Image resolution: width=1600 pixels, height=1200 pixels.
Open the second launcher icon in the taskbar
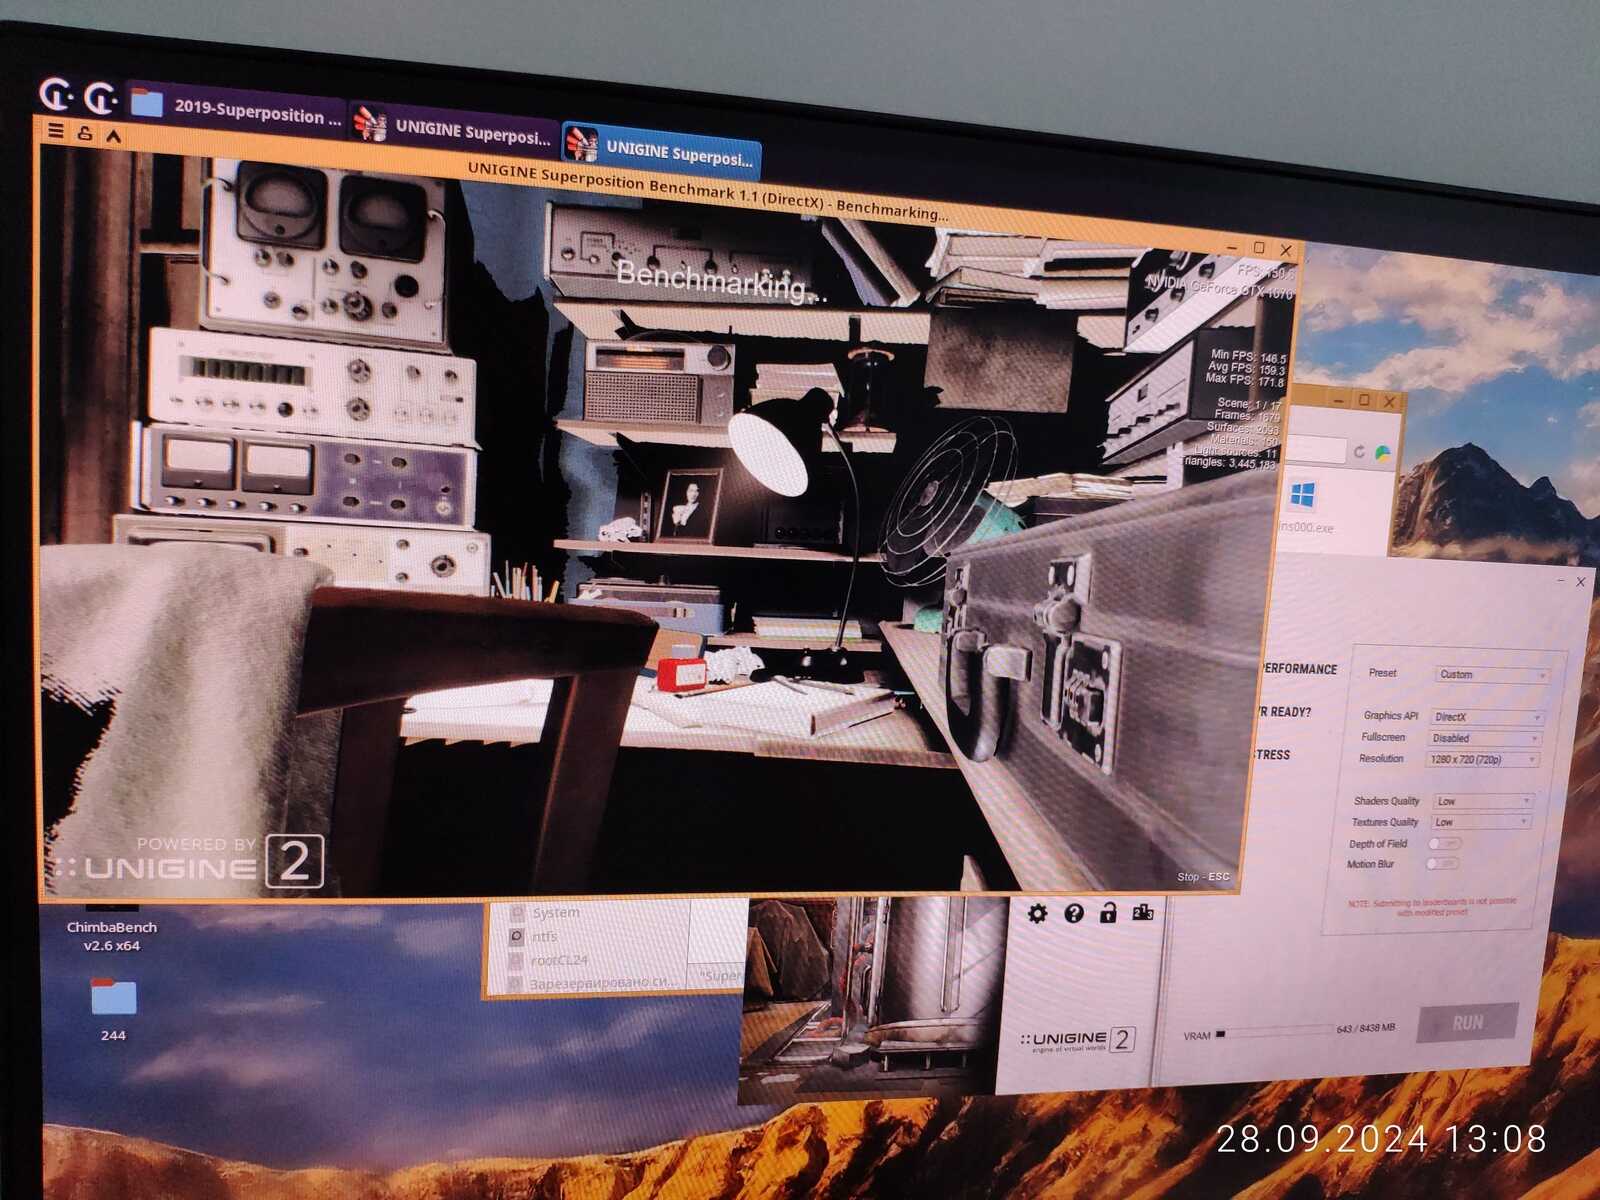pos(101,97)
